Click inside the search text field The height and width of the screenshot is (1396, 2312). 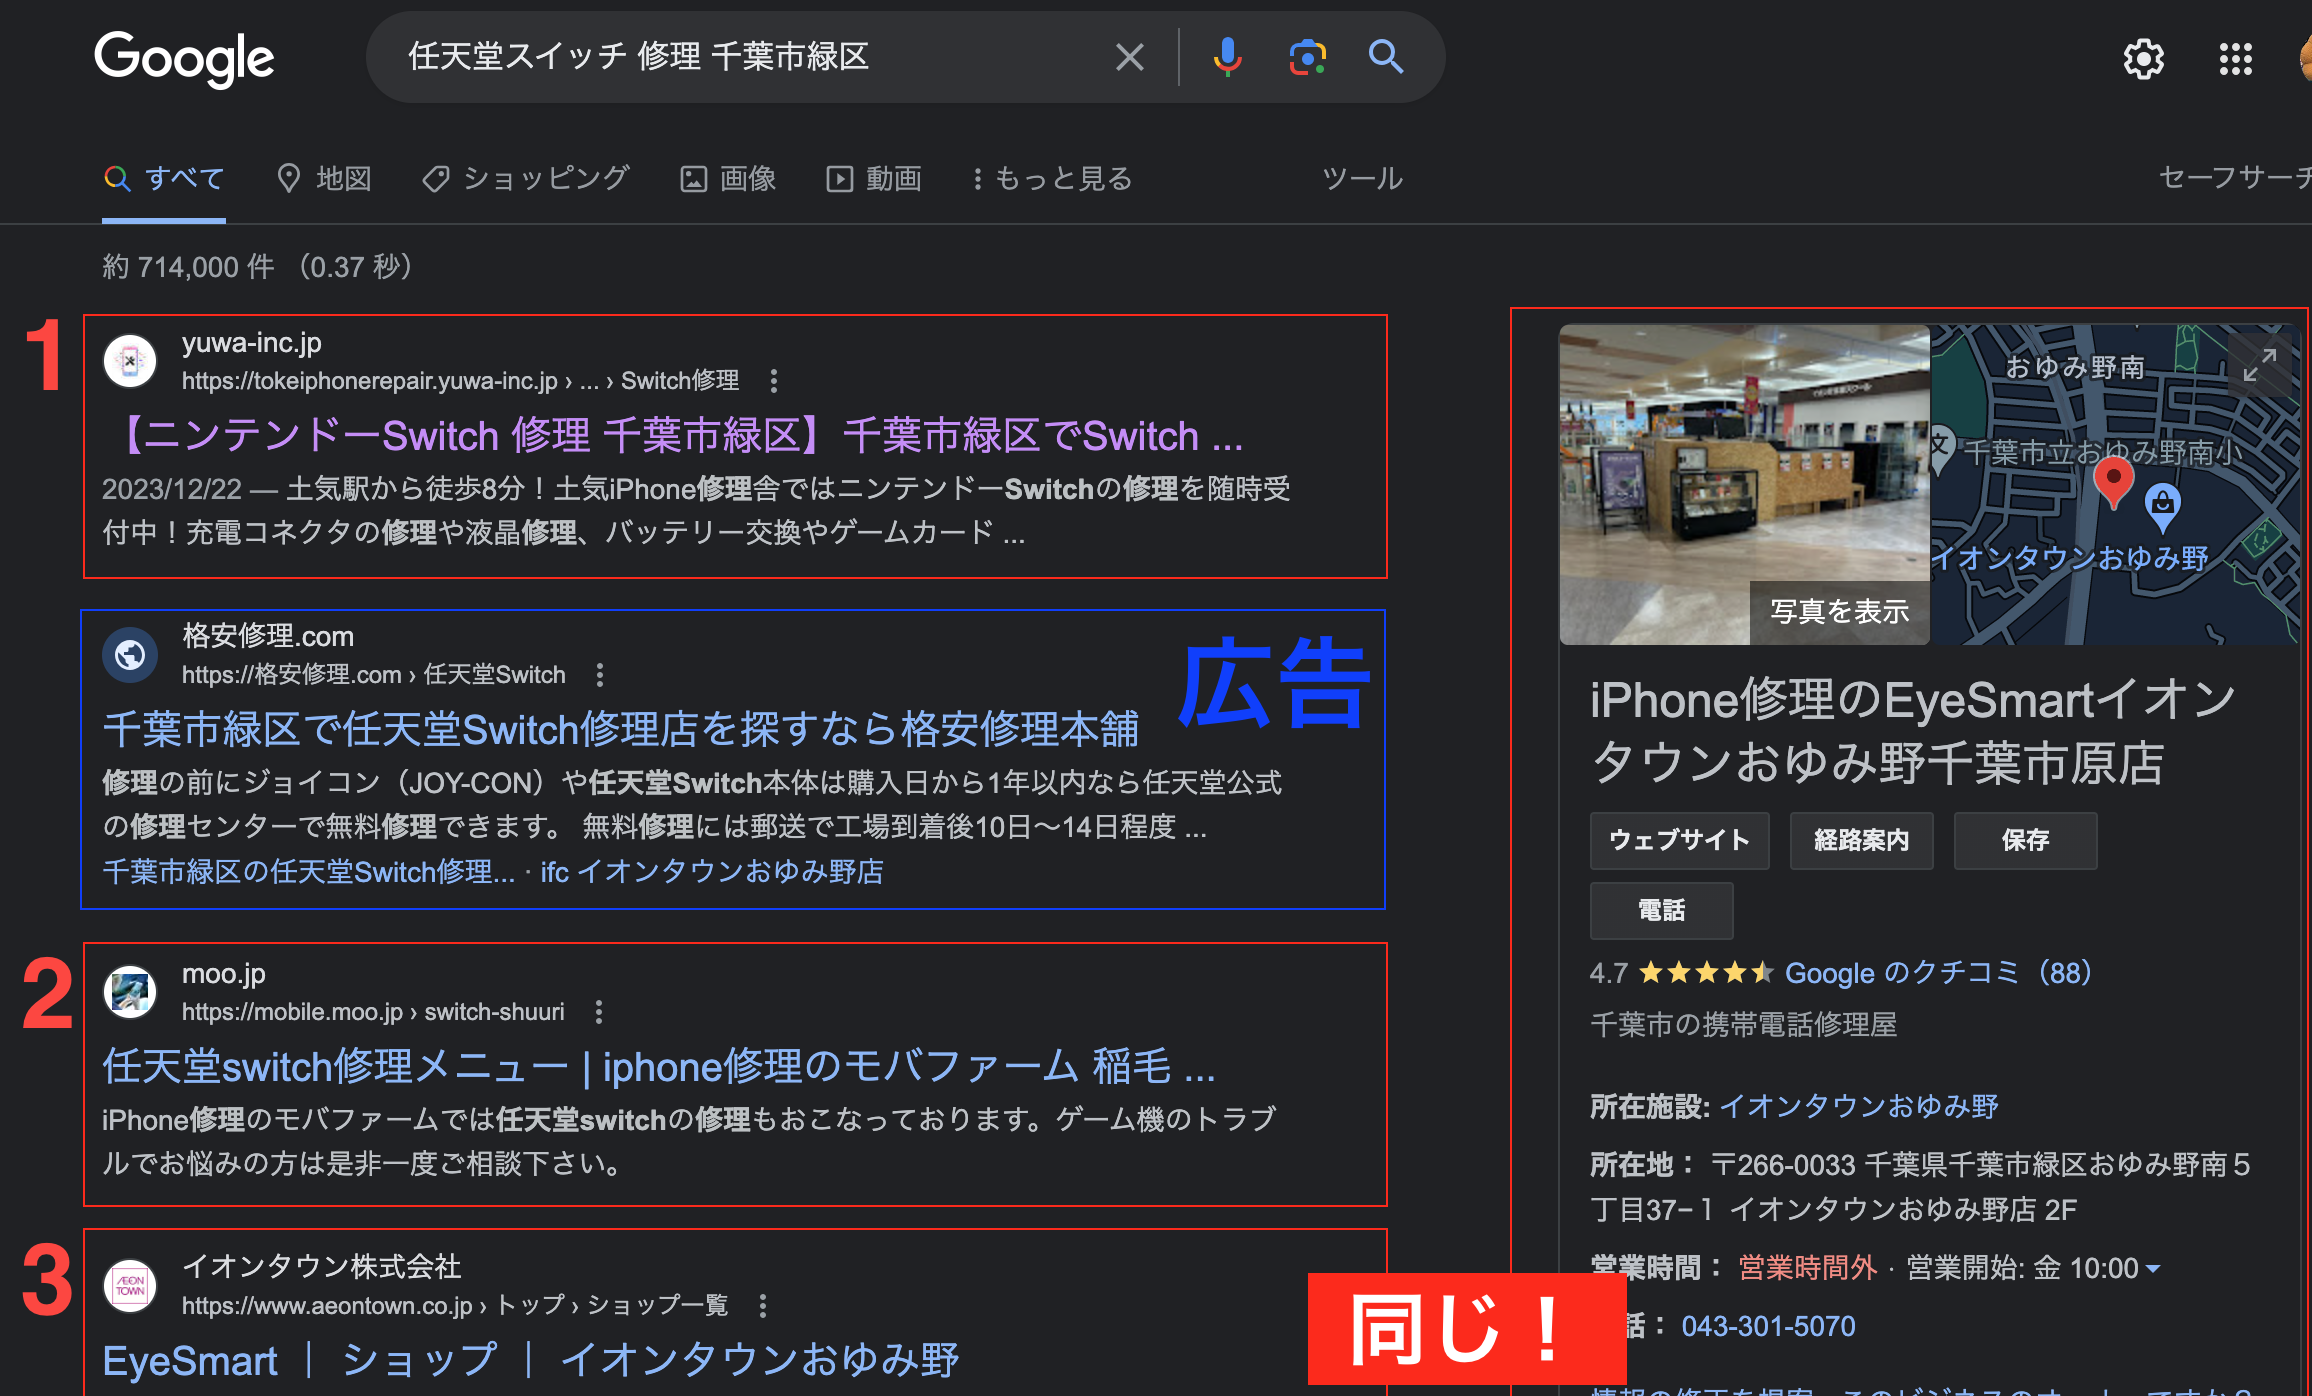[x=740, y=57]
